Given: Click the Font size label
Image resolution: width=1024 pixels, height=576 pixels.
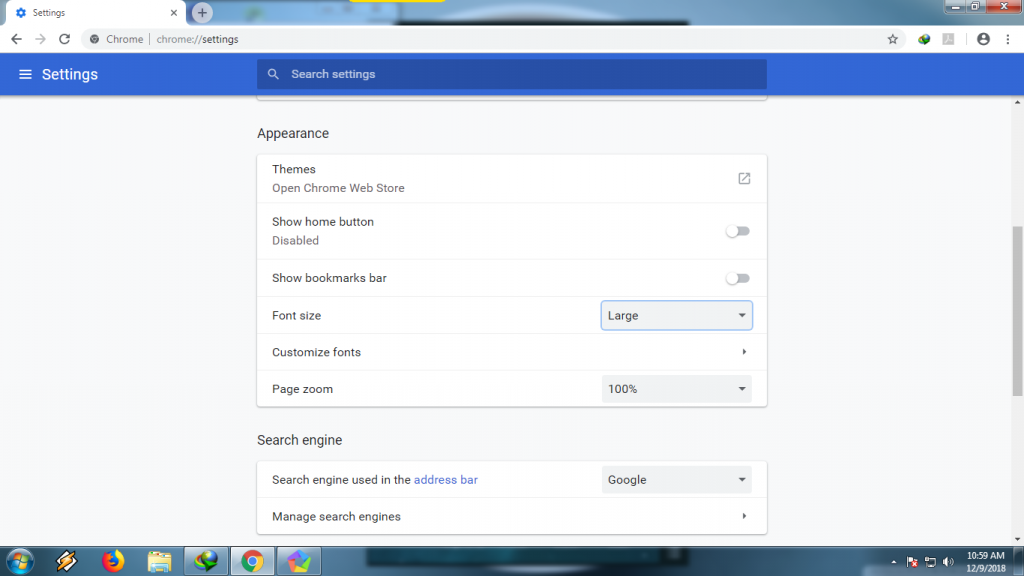Looking at the screenshot, I should [296, 315].
